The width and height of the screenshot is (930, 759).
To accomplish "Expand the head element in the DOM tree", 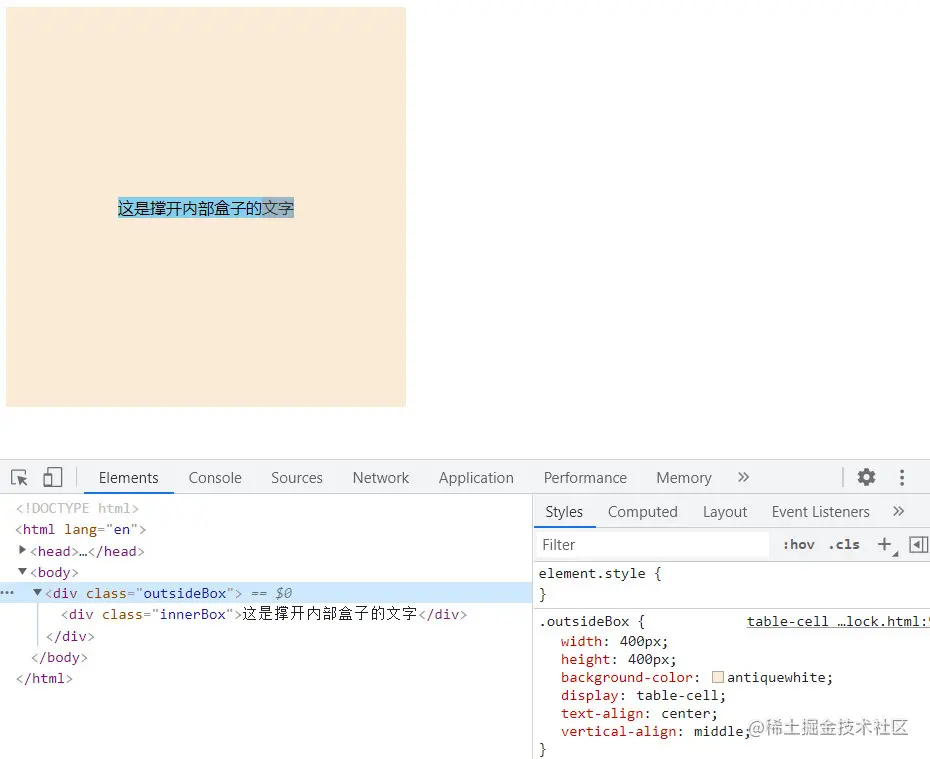I will coord(22,551).
